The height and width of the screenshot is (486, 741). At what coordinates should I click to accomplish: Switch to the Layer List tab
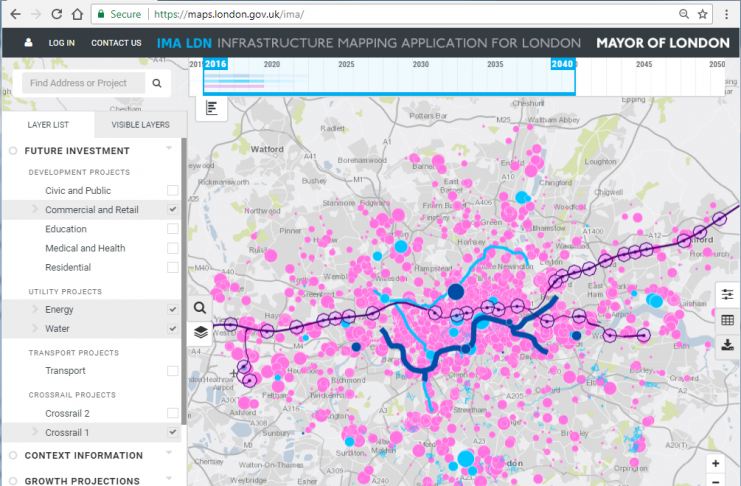tap(48, 125)
